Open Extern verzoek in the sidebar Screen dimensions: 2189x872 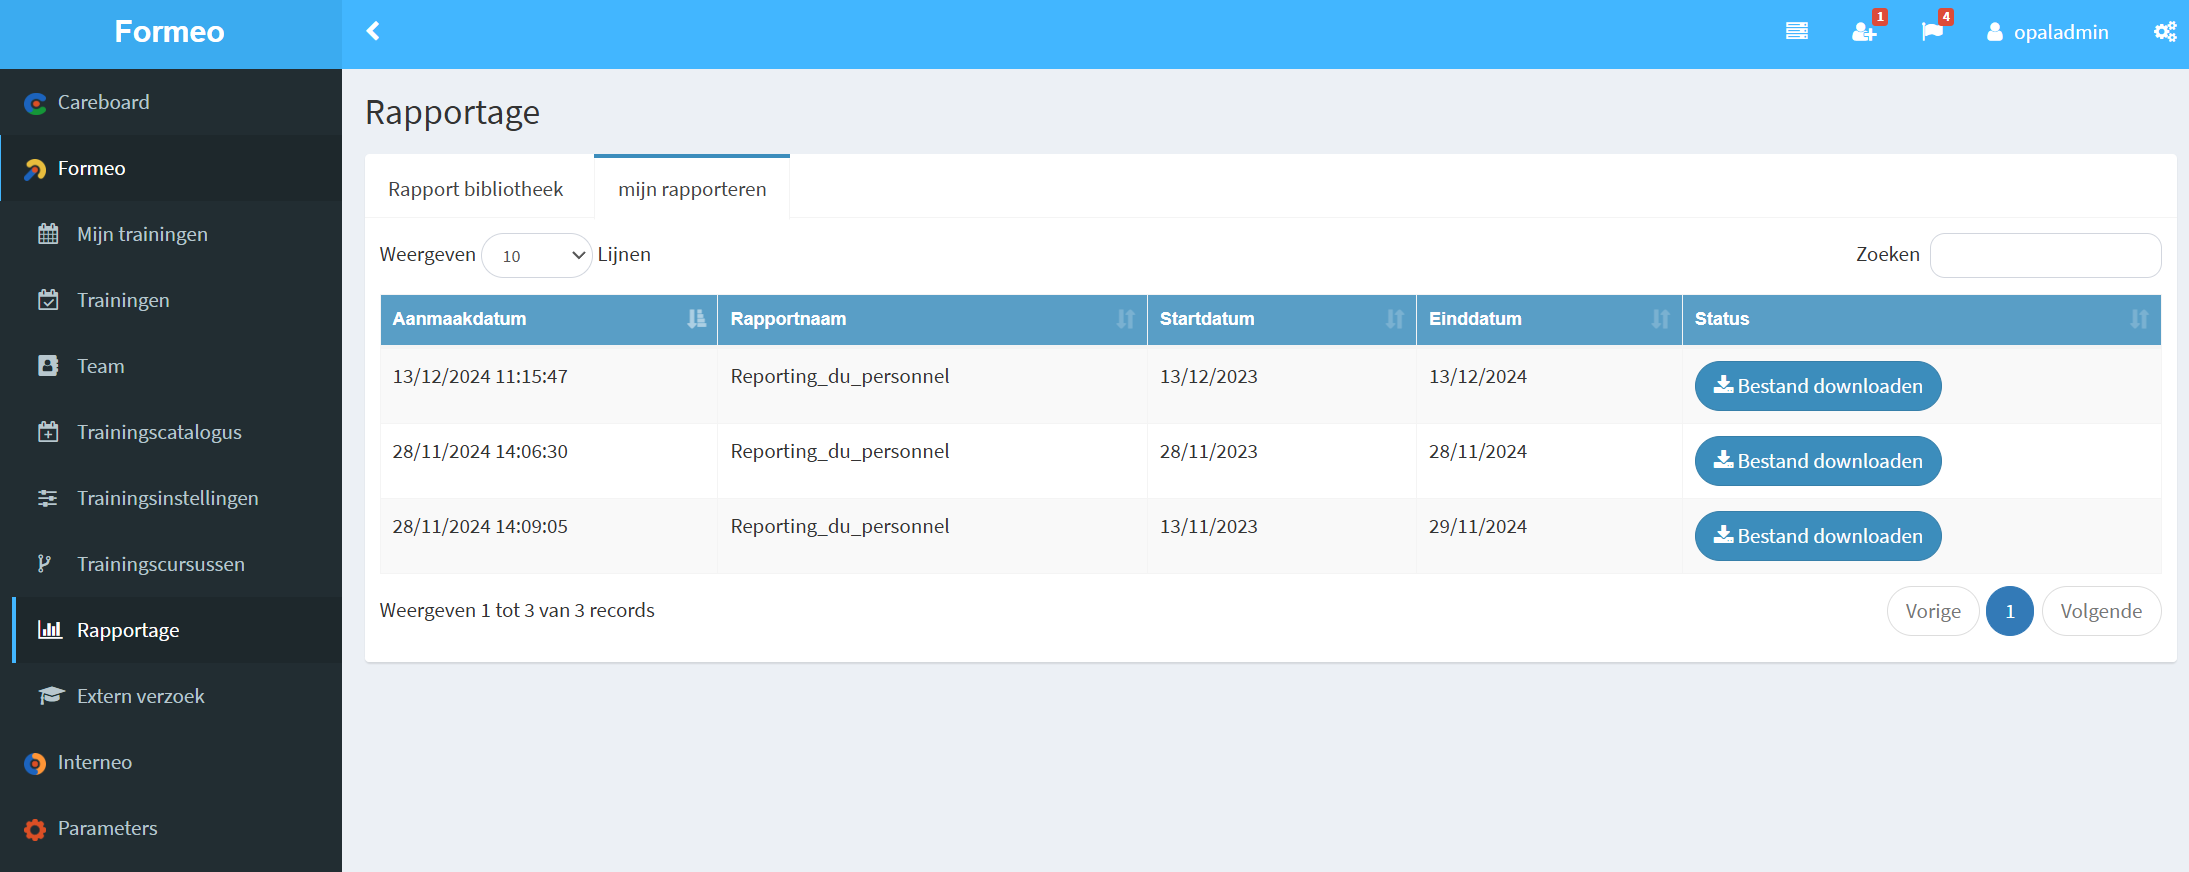(171, 696)
